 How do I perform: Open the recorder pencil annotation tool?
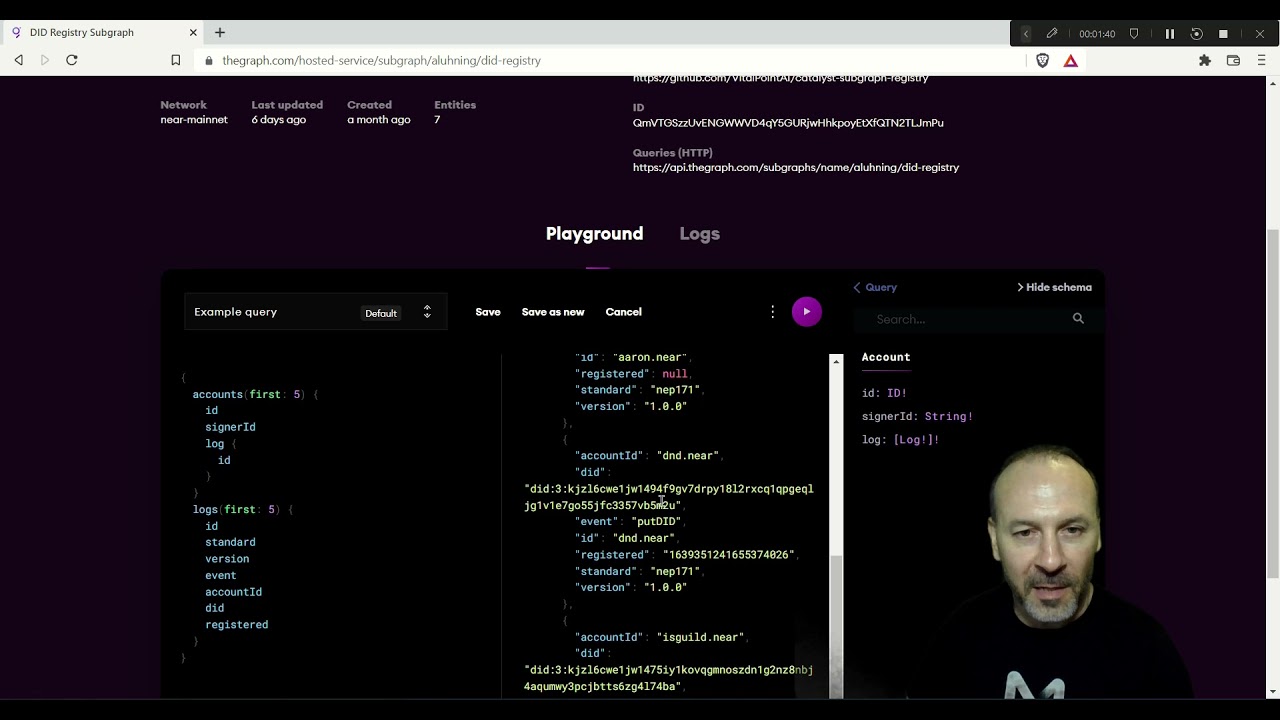[x=1052, y=34]
